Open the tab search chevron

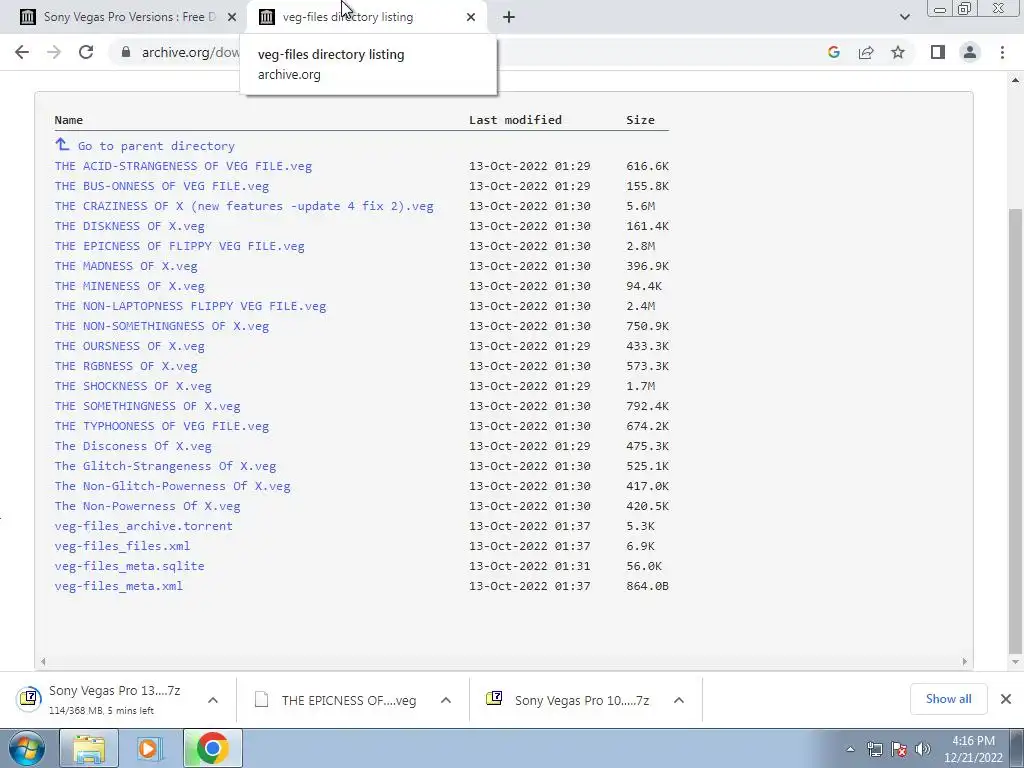[904, 17]
